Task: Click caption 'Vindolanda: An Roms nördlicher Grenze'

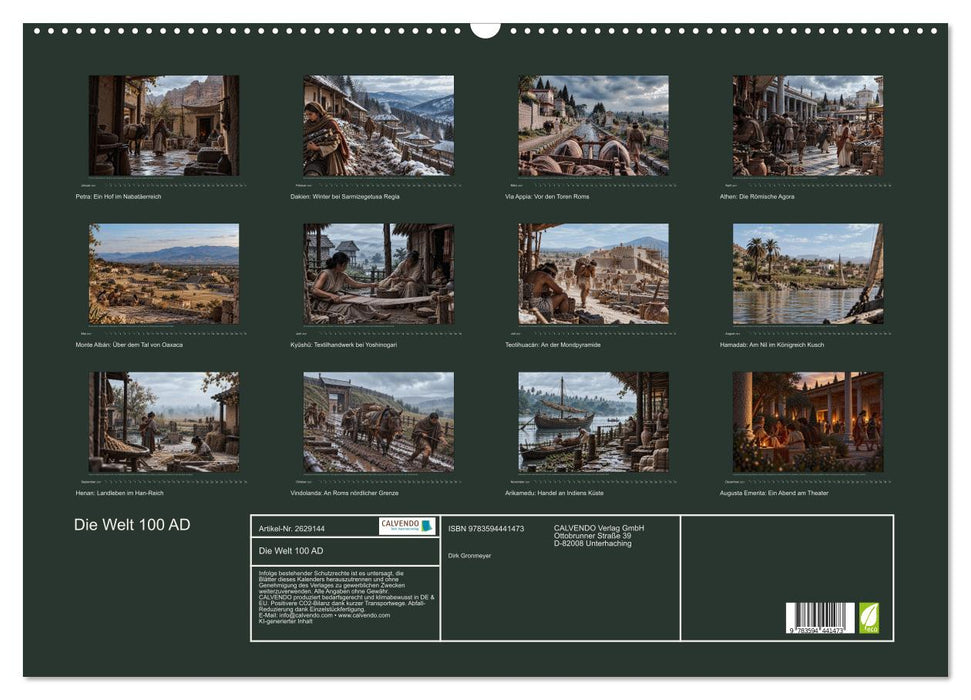Action: [x=344, y=493]
